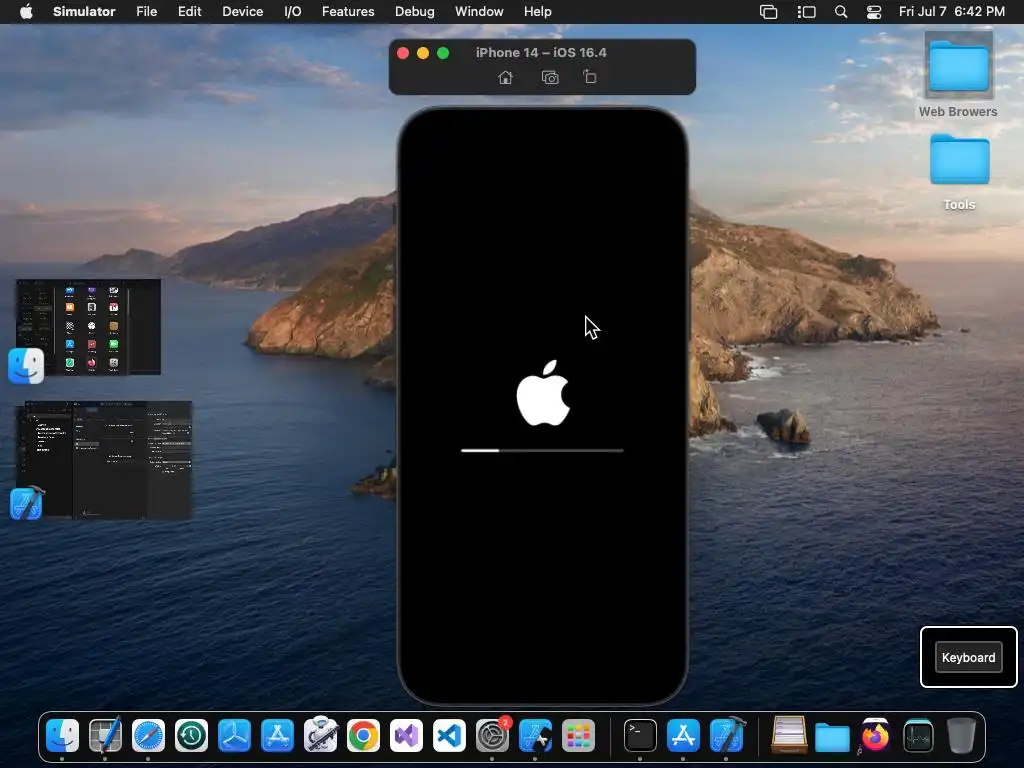The width and height of the screenshot is (1024, 768).
Task: Open Spotlight search in menu bar
Action: tap(841, 12)
